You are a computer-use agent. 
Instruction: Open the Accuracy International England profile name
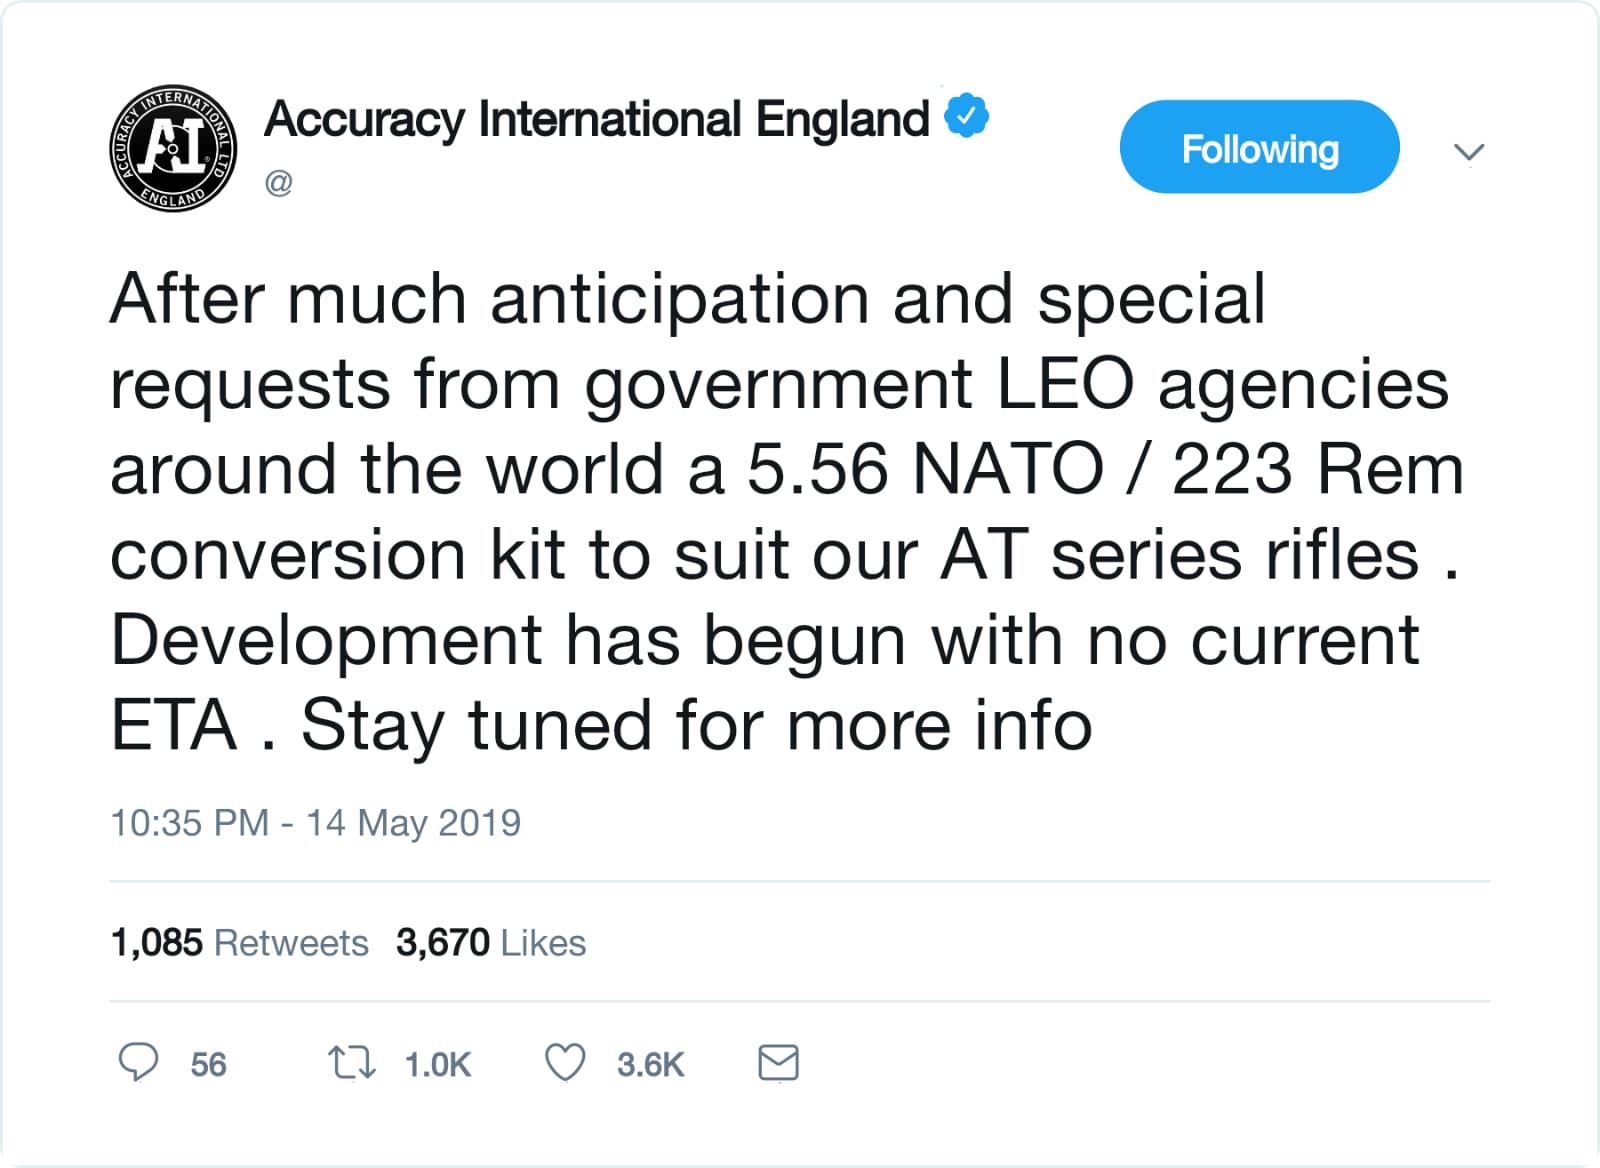pos(597,119)
